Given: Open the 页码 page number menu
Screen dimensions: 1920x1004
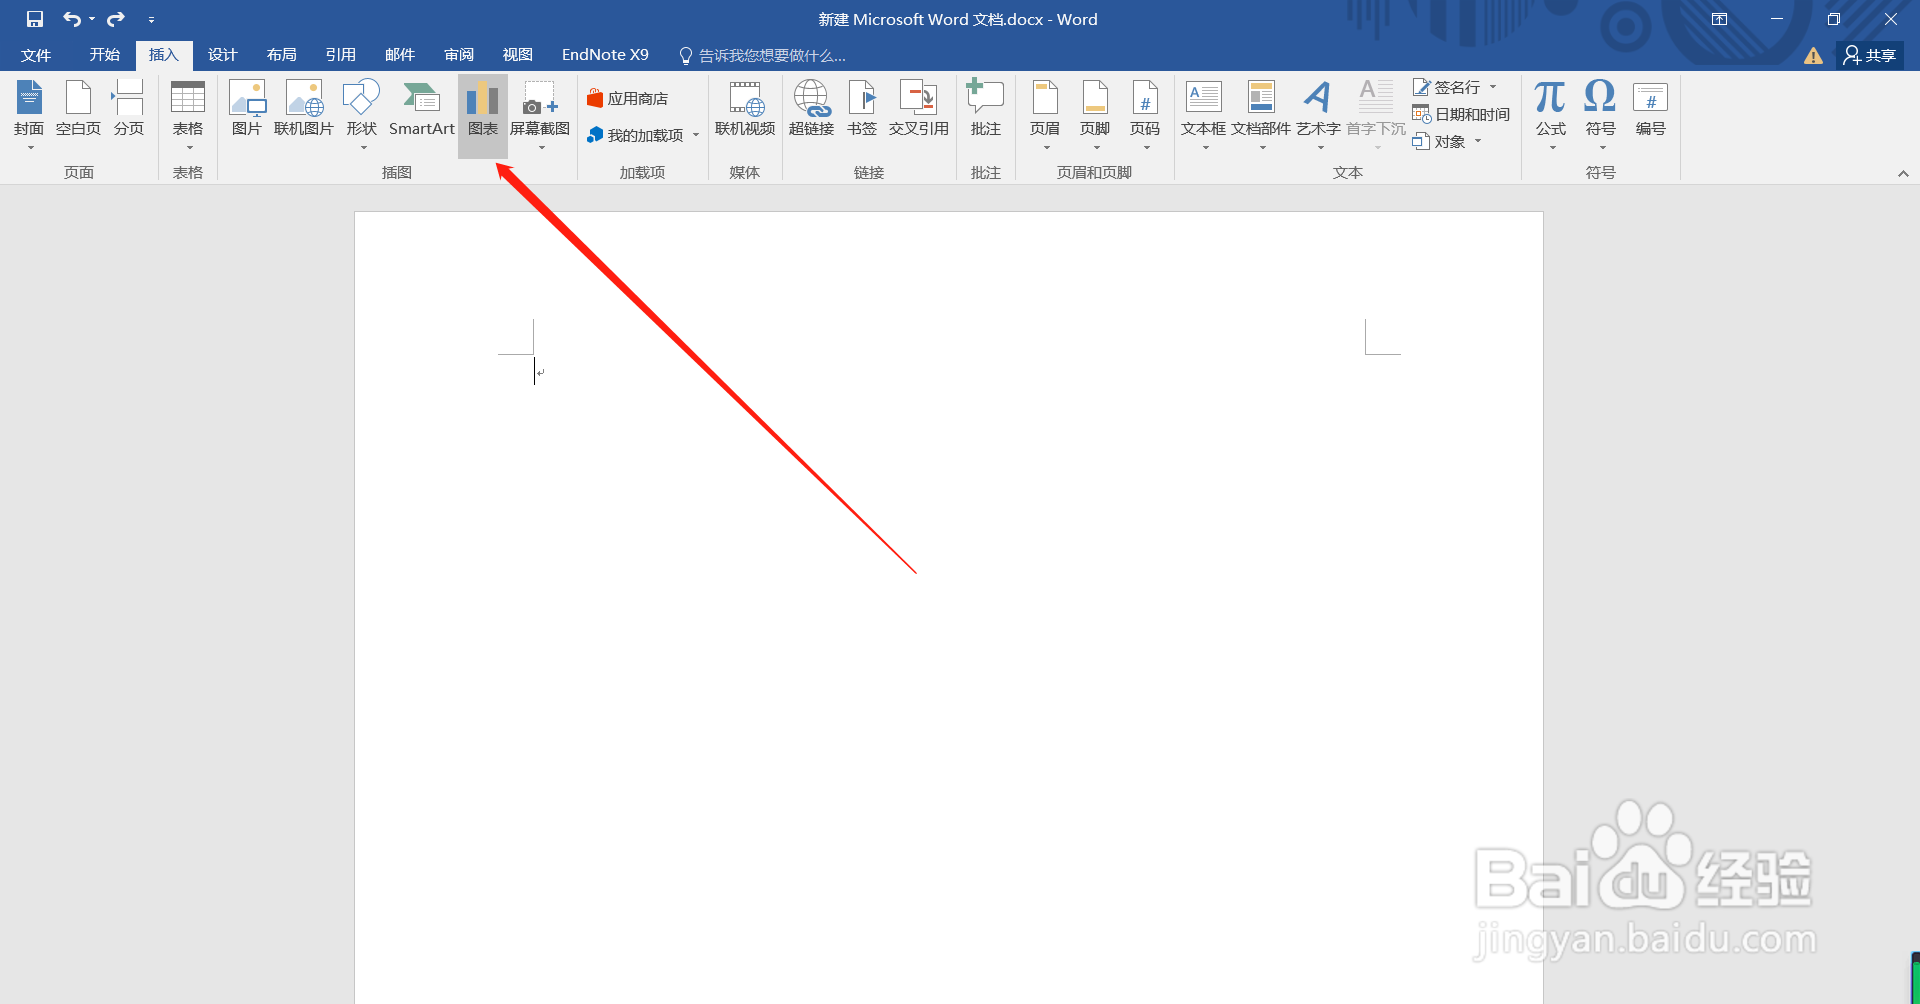Looking at the screenshot, I should coord(1145,115).
